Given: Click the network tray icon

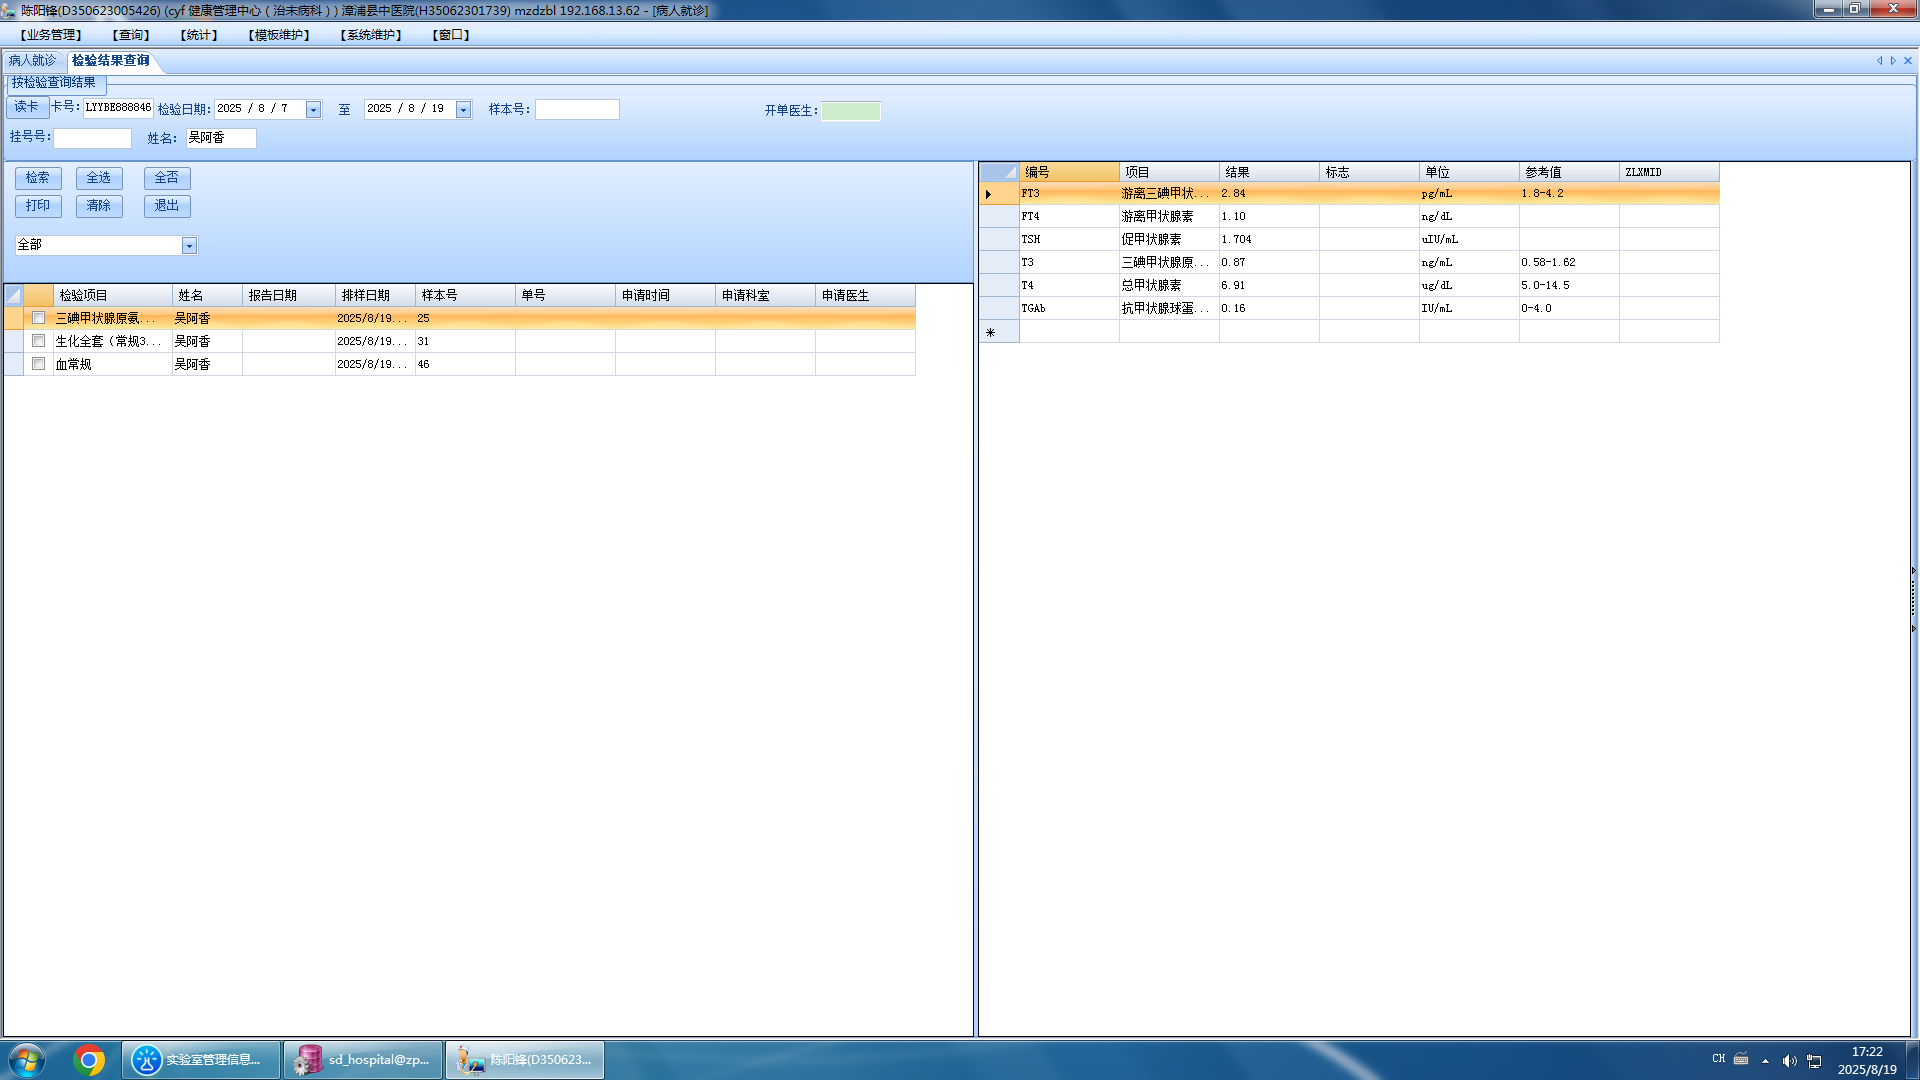Looking at the screenshot, I should (x=1814, y=1060).
